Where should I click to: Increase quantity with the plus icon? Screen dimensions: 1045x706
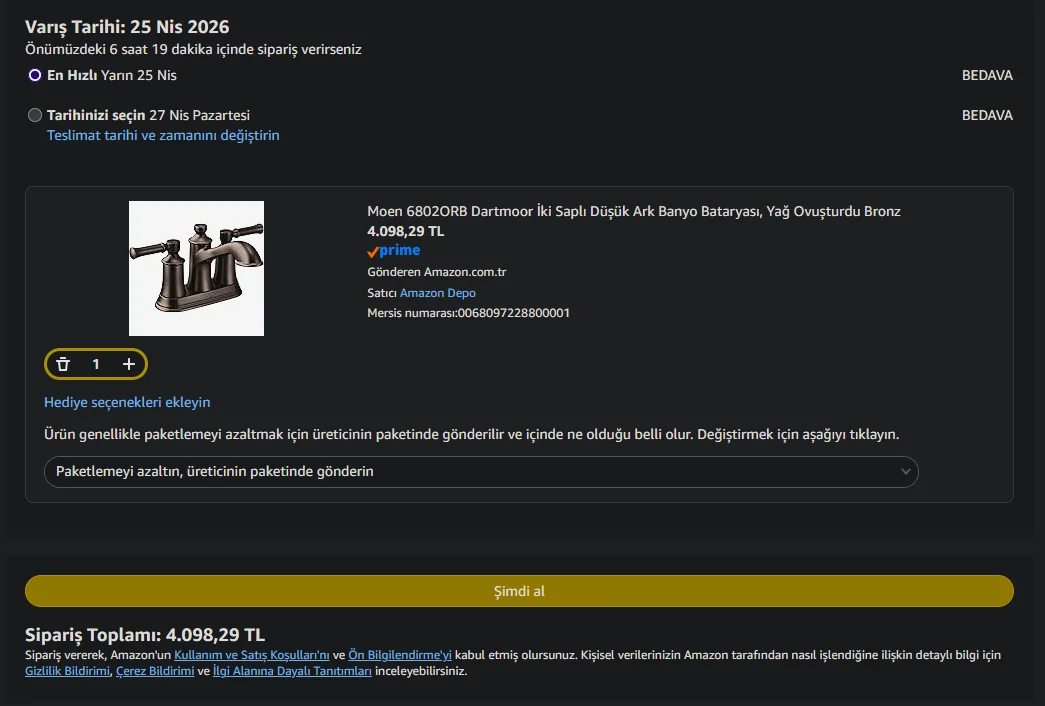[129, 364]
